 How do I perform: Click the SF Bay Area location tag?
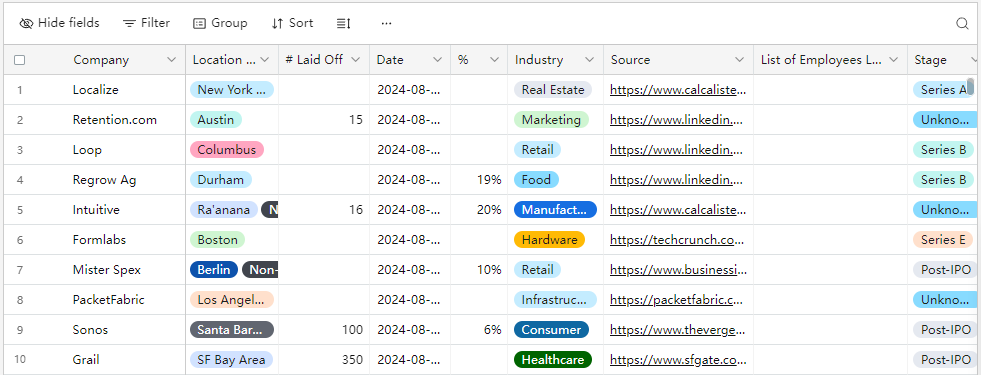coord(232,360)
